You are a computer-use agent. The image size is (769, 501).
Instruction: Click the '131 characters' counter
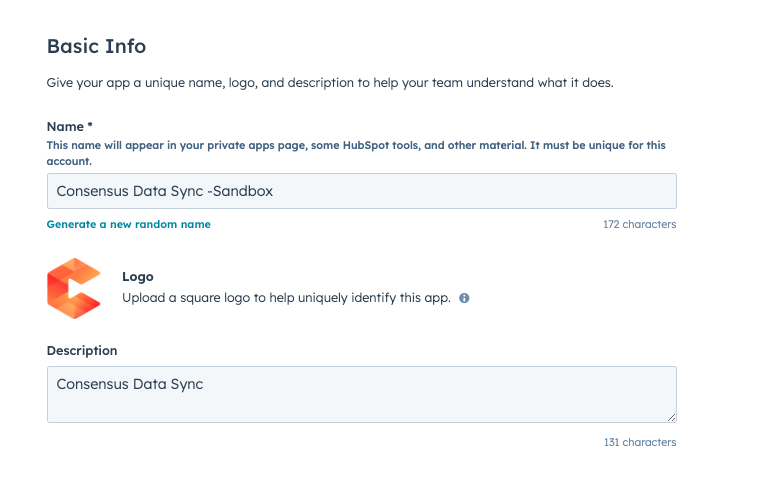click(x=640, y=442)
